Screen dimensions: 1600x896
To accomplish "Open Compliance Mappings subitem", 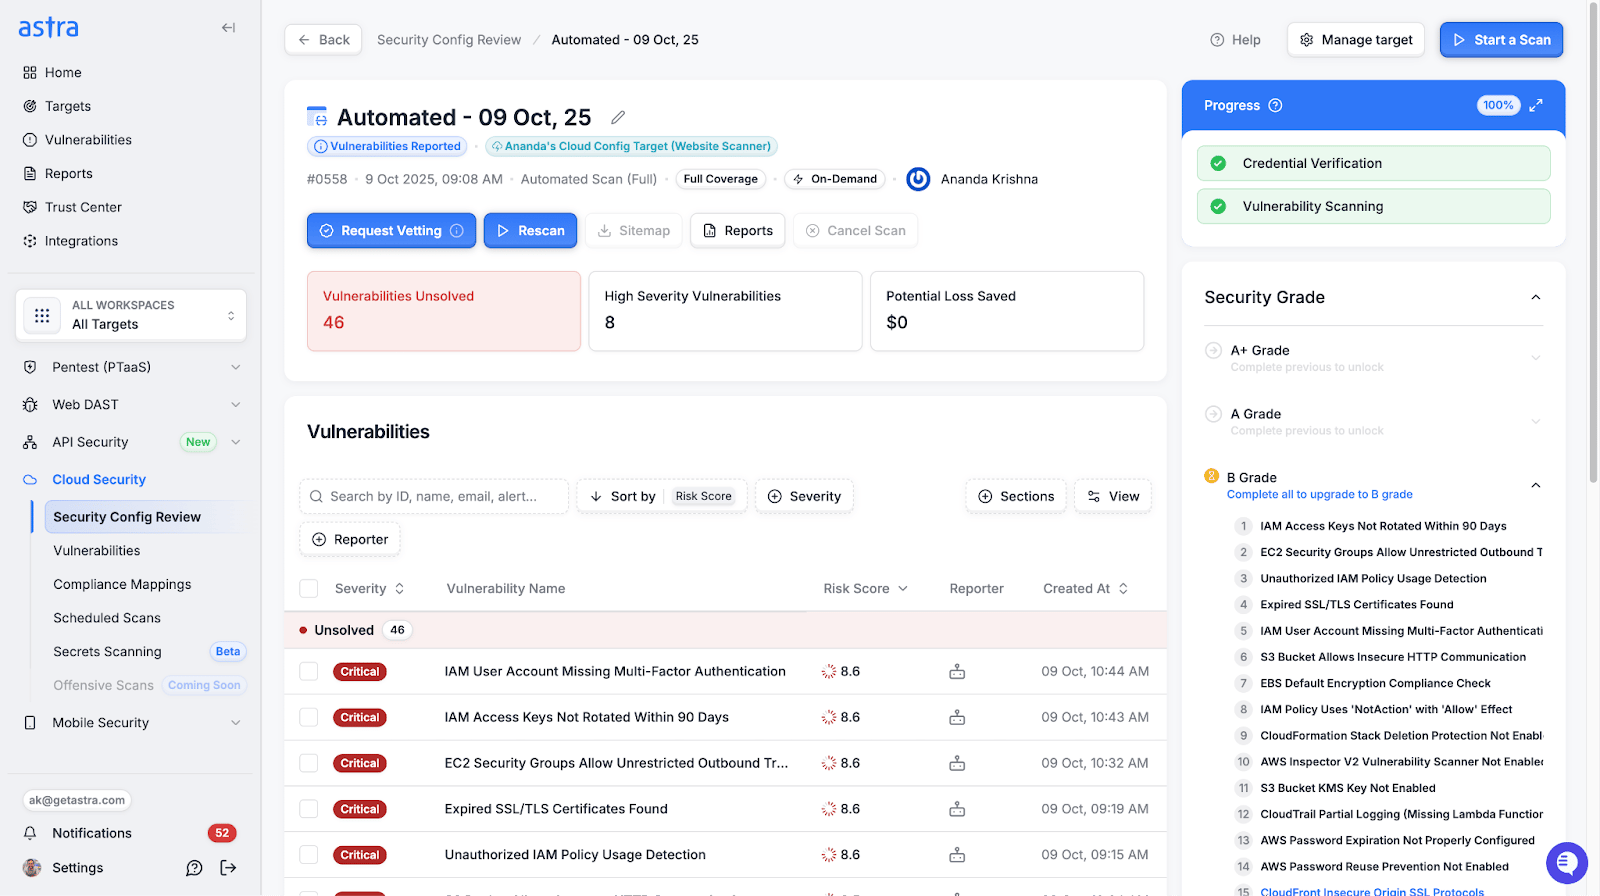I will [122, 585].
